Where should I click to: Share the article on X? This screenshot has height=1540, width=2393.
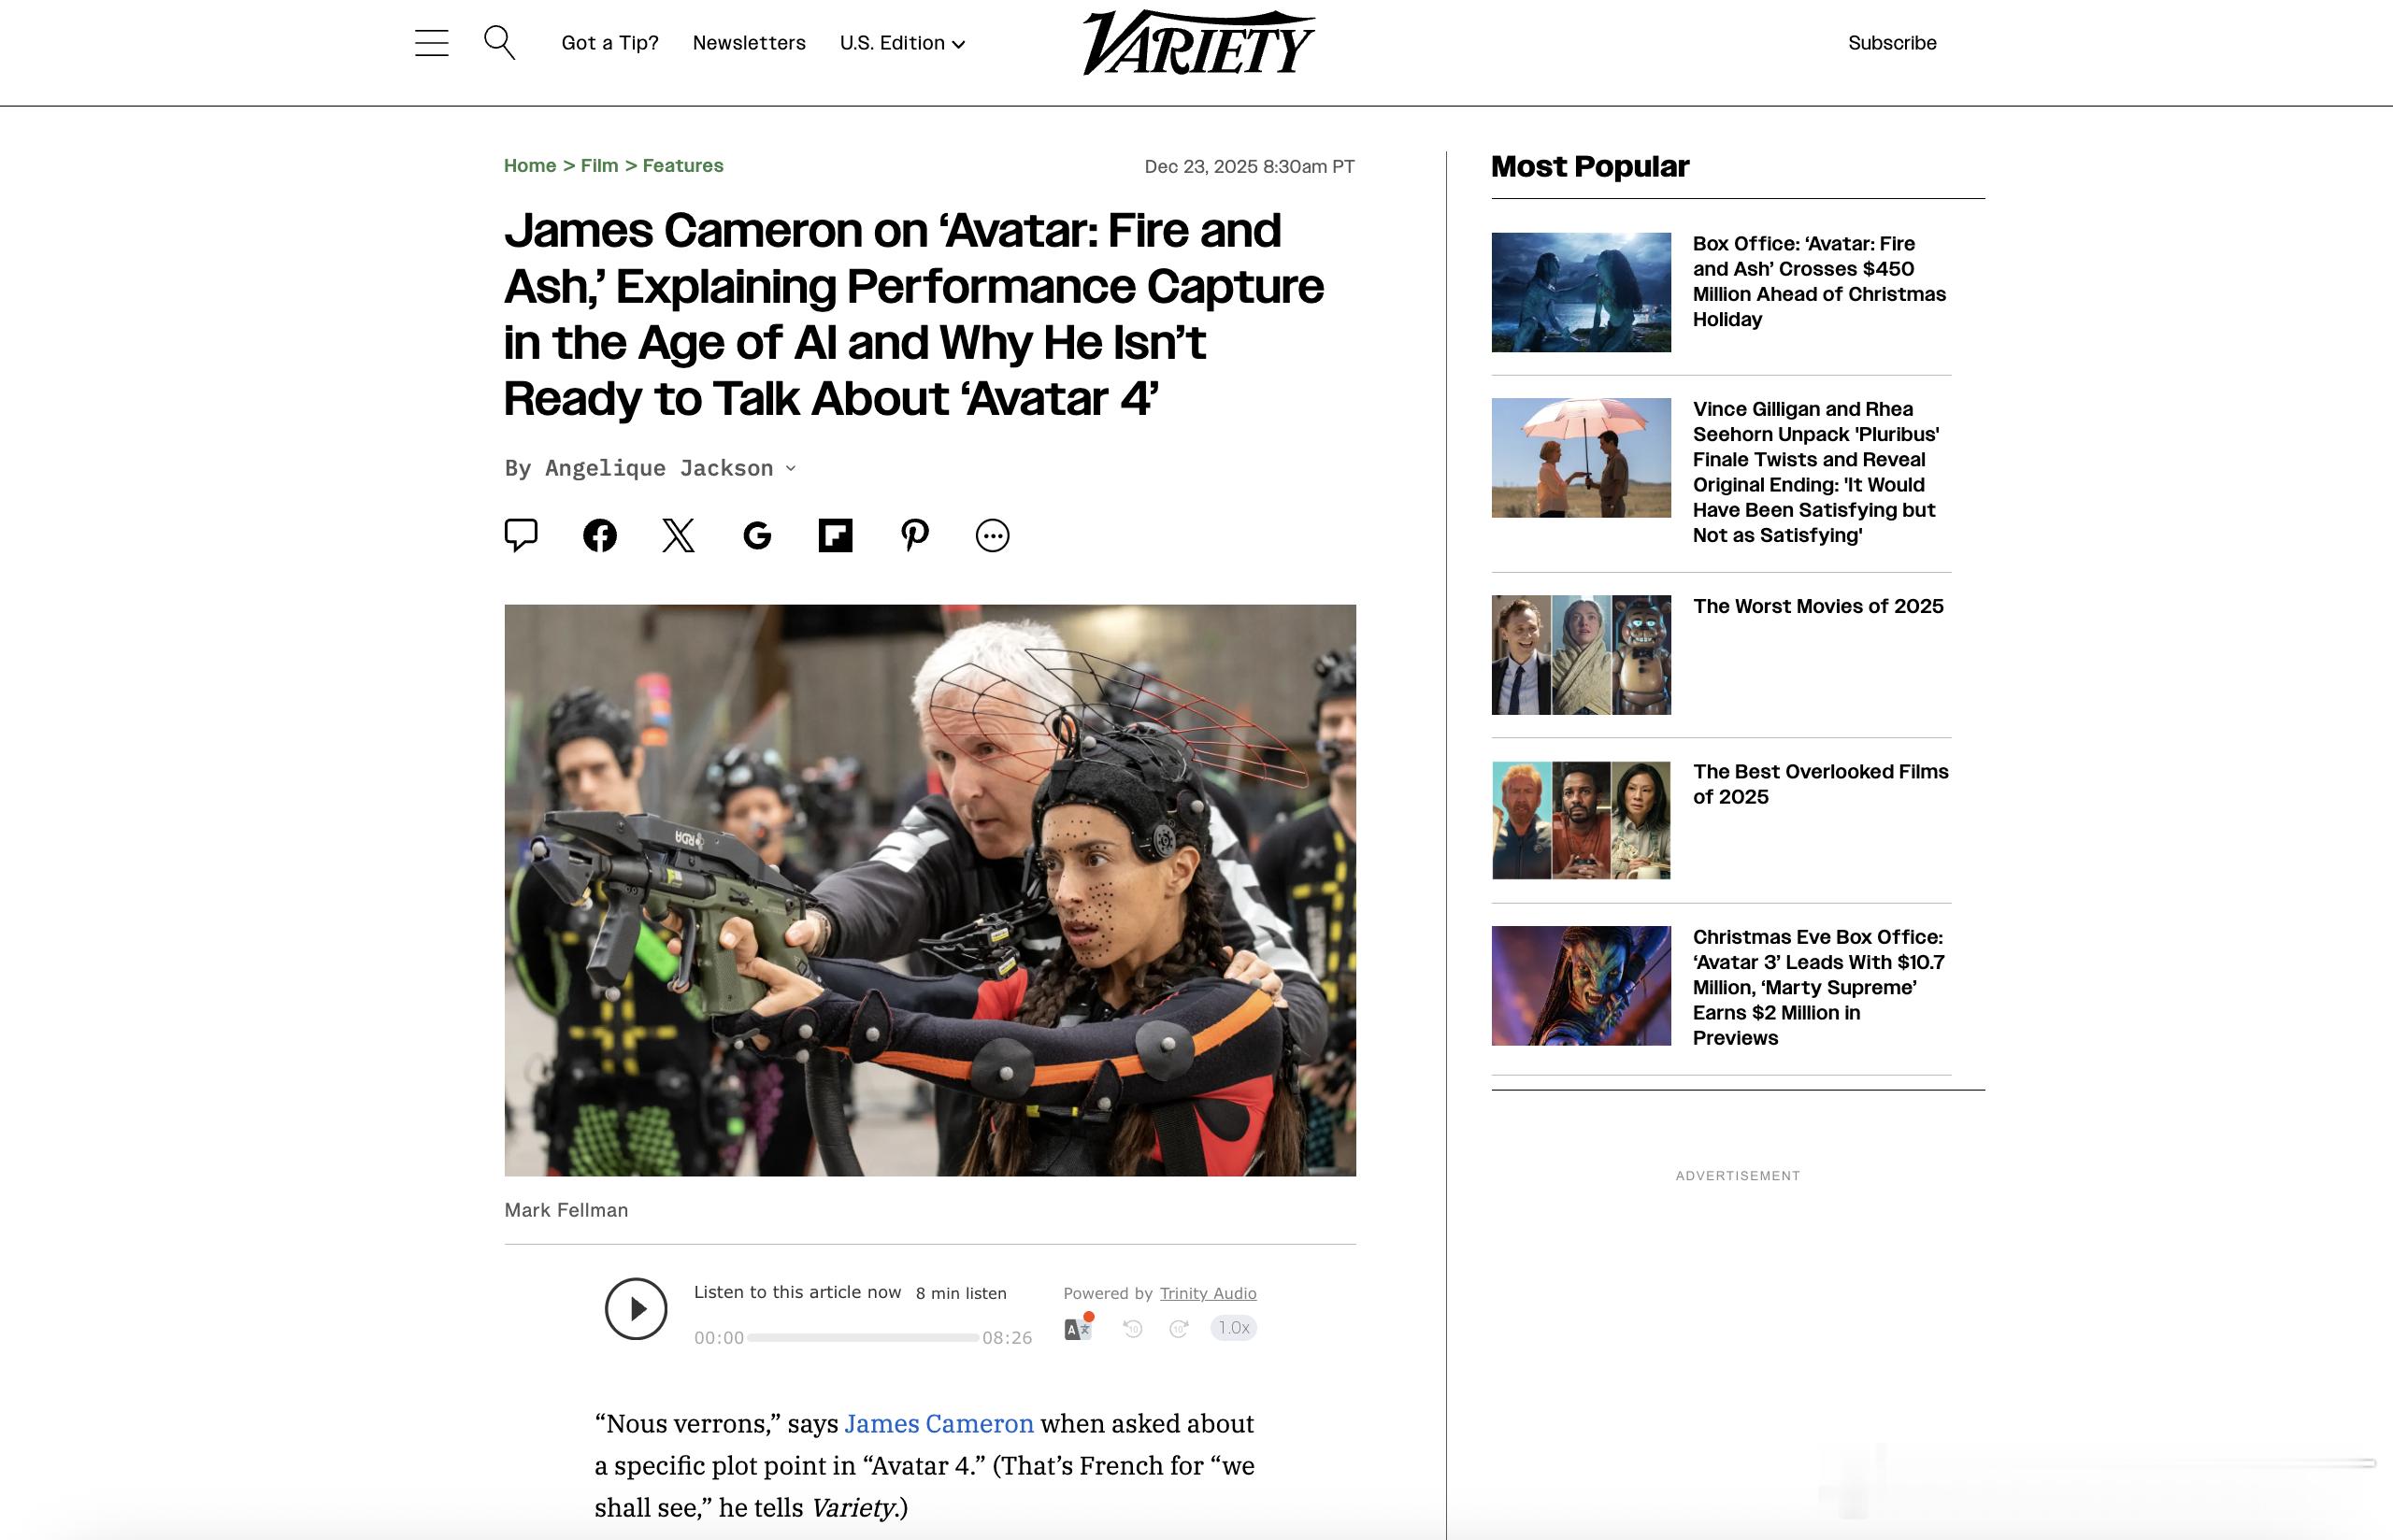tap(678, 535)
